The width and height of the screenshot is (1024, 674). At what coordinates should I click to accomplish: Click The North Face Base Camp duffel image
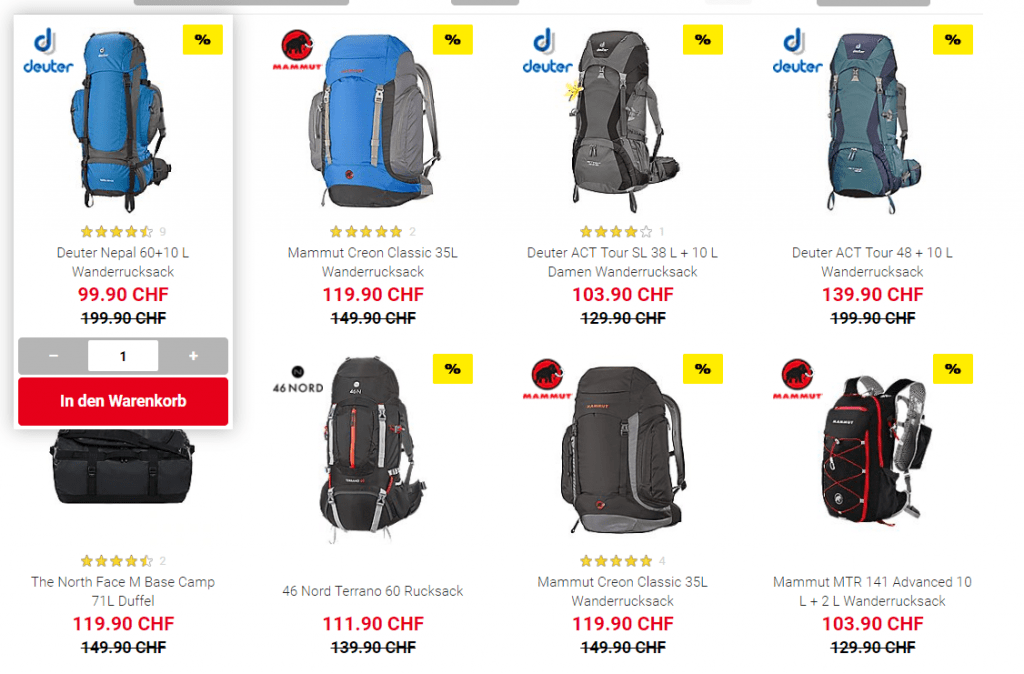[123, 467]
